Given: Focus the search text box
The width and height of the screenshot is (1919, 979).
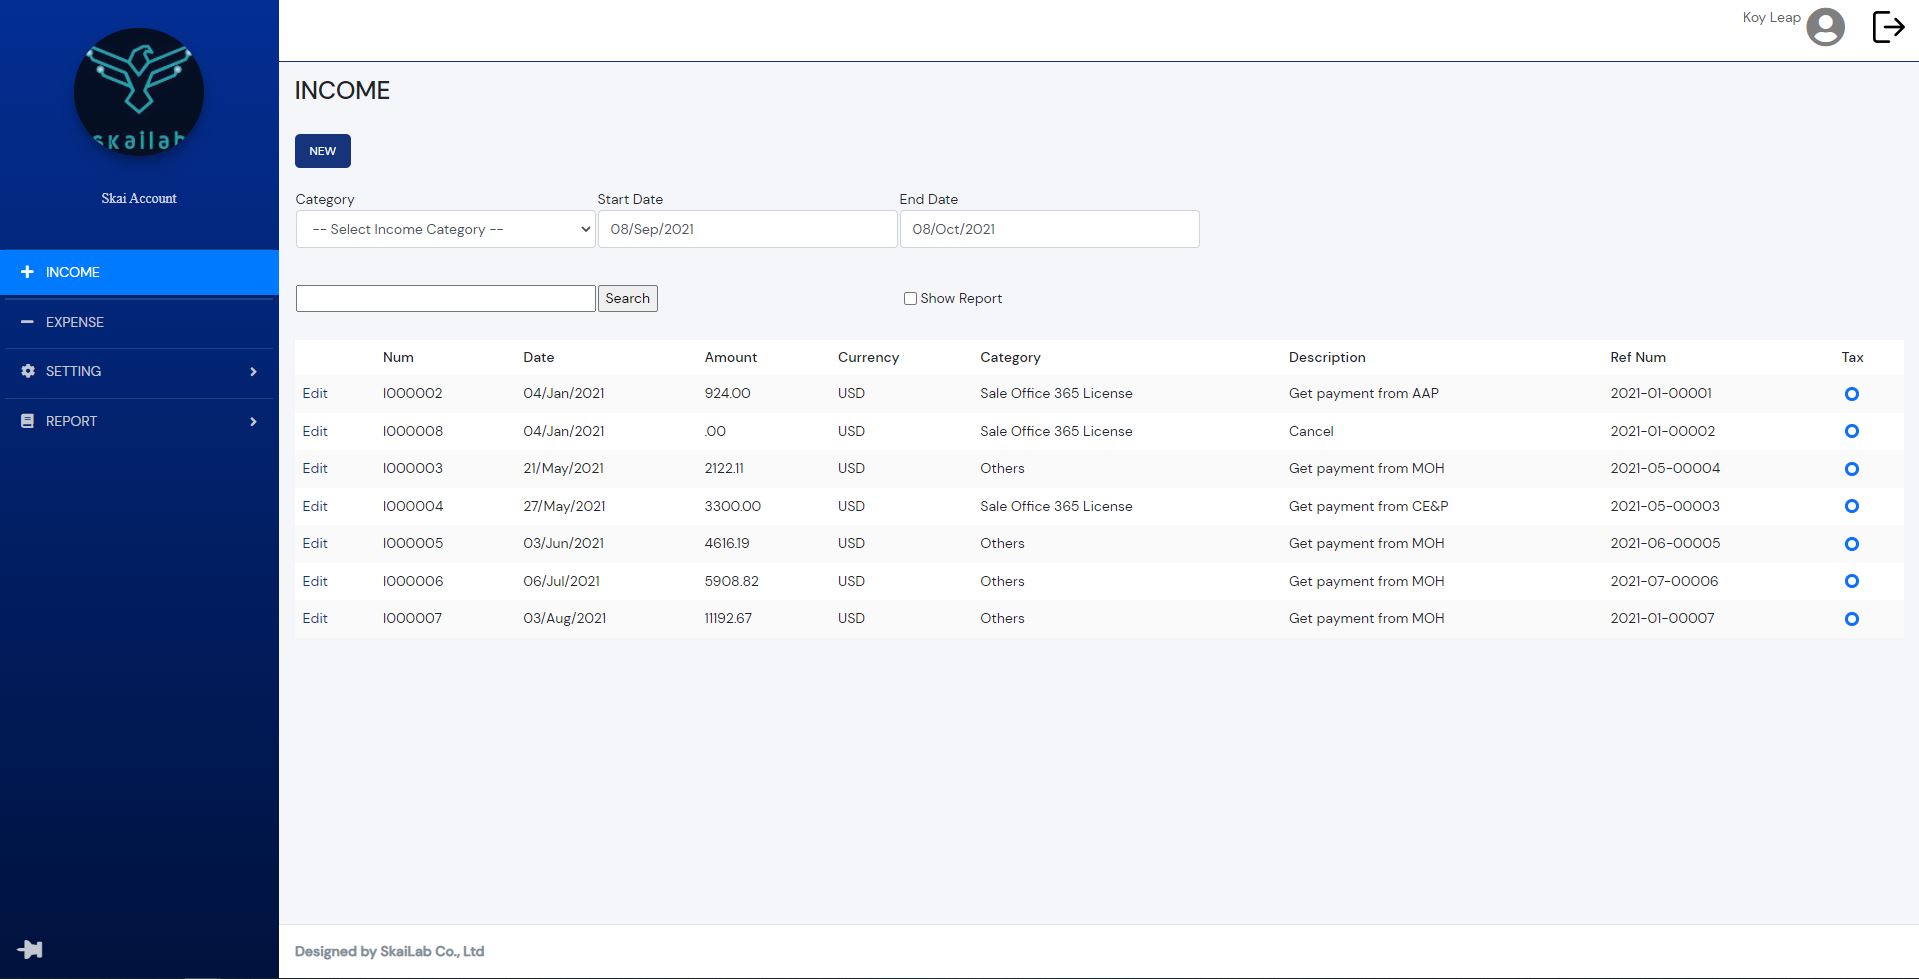Looking at the screenshot, I should 445,298.
